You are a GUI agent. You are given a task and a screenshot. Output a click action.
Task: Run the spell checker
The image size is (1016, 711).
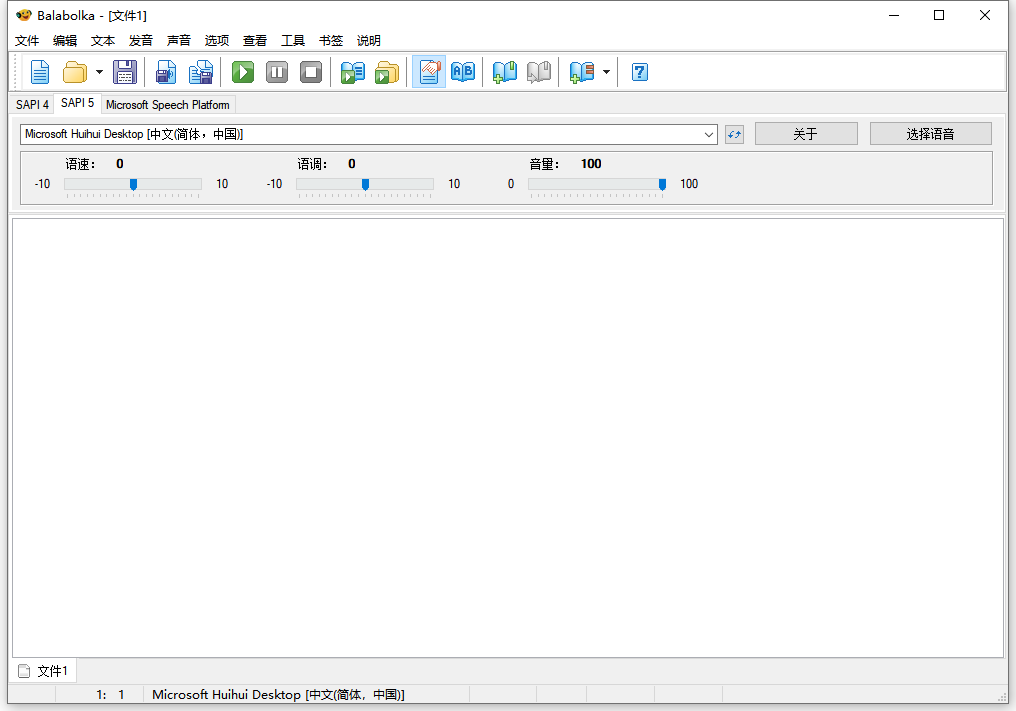(x=462, y=71)
